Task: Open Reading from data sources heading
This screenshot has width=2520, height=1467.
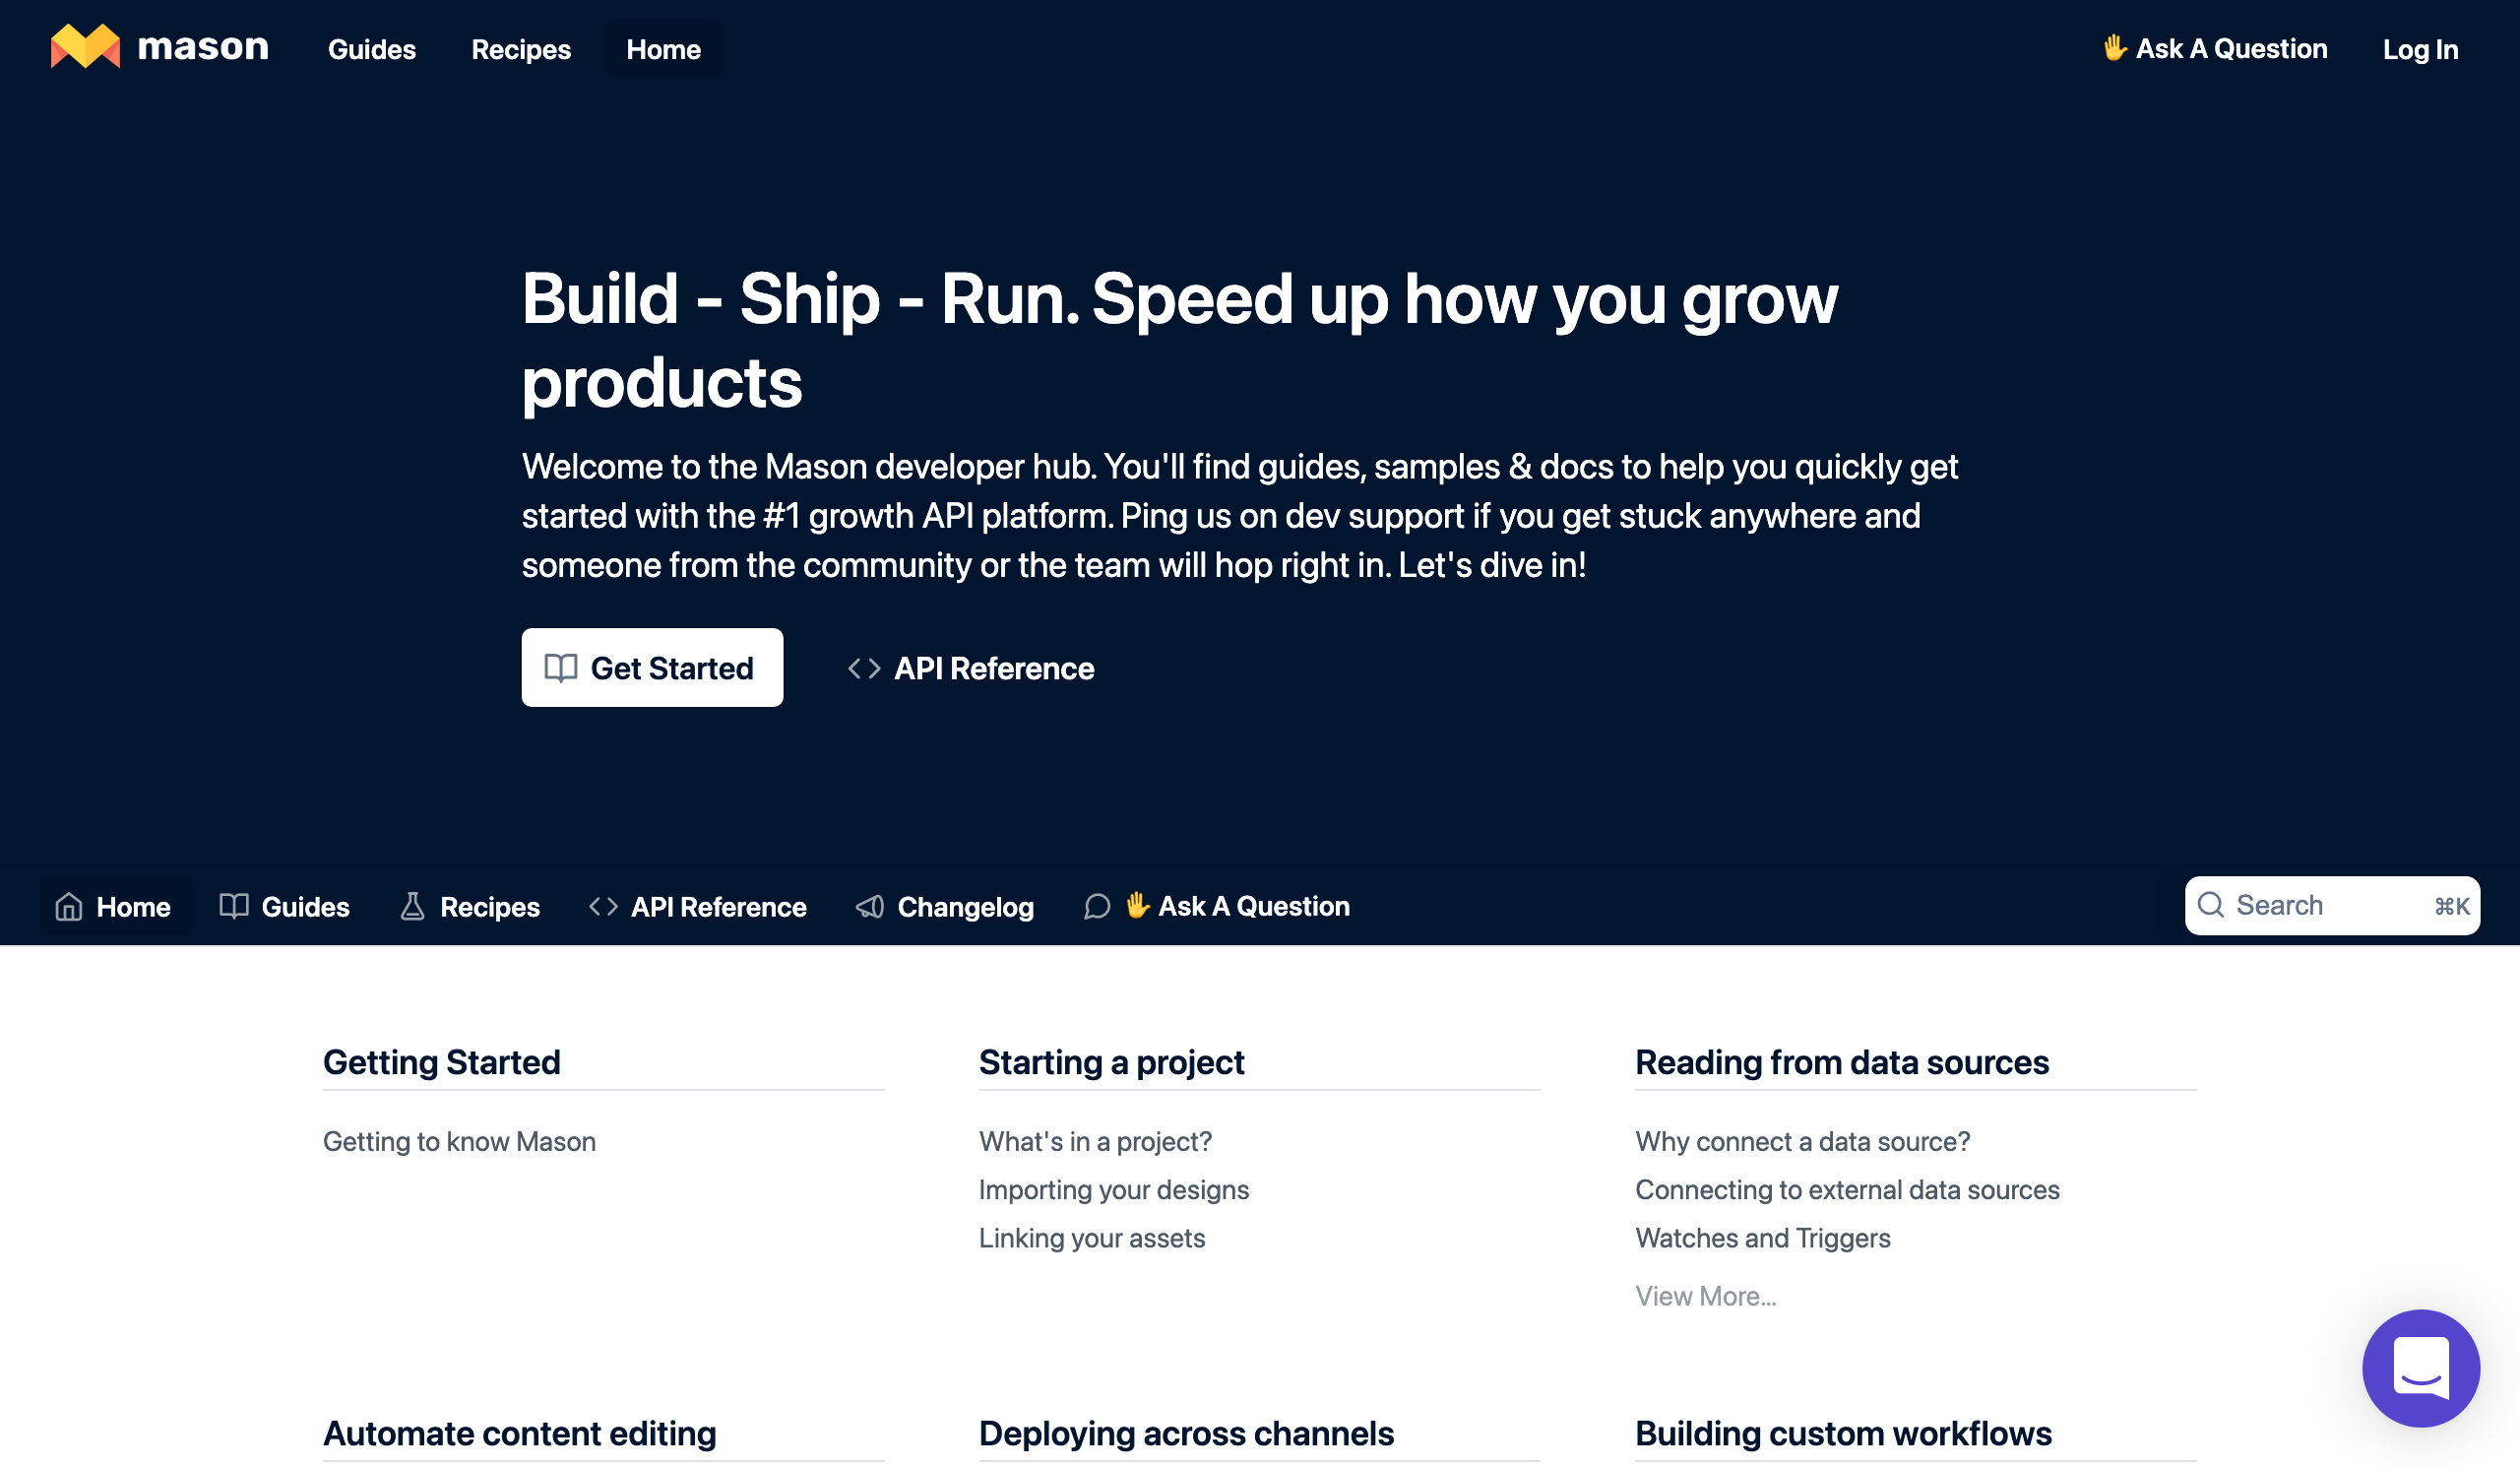Action: tap(1842, 1061)
